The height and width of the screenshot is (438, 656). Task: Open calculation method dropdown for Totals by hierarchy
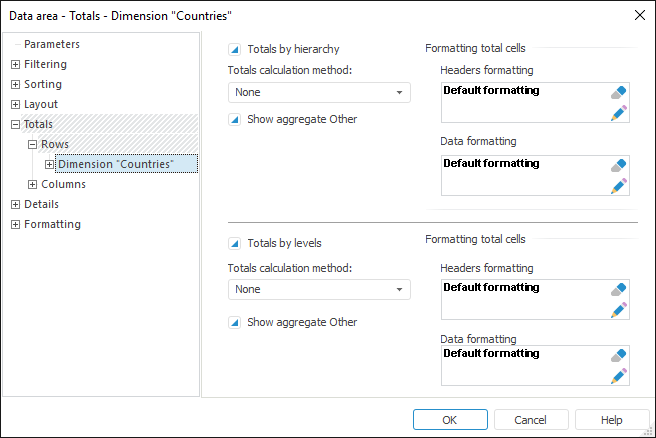[x=400, y=92]
